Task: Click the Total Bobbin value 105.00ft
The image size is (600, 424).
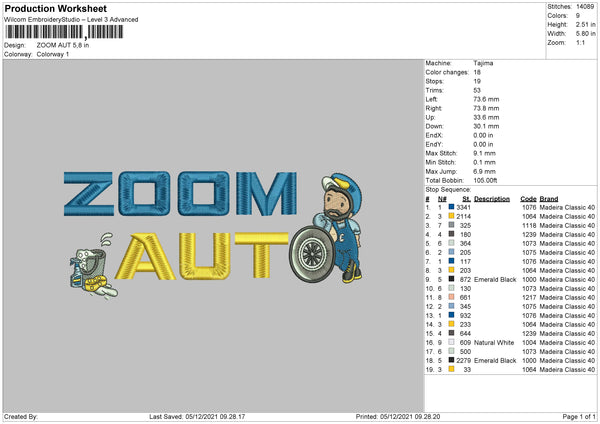Action: [x=485, y=181]
